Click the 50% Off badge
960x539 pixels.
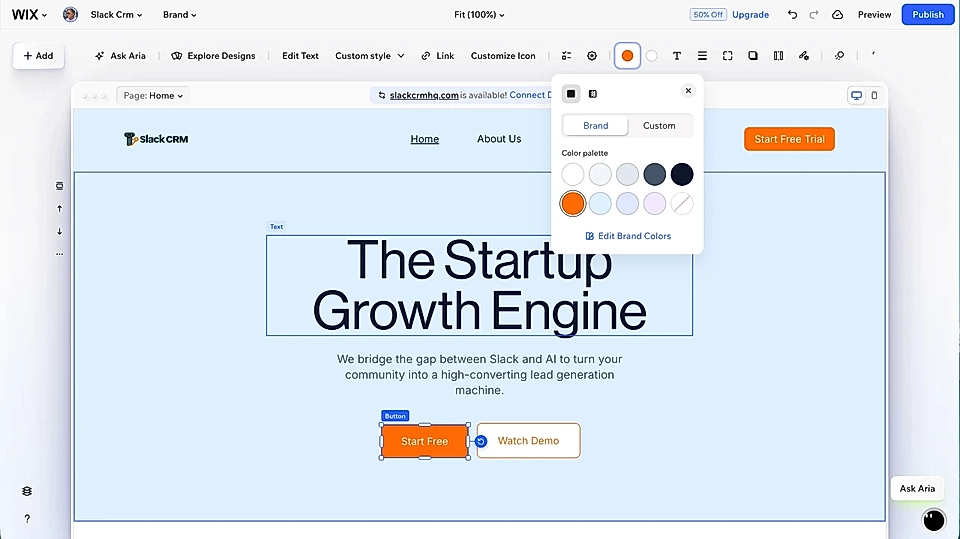[x=708, y=14]
